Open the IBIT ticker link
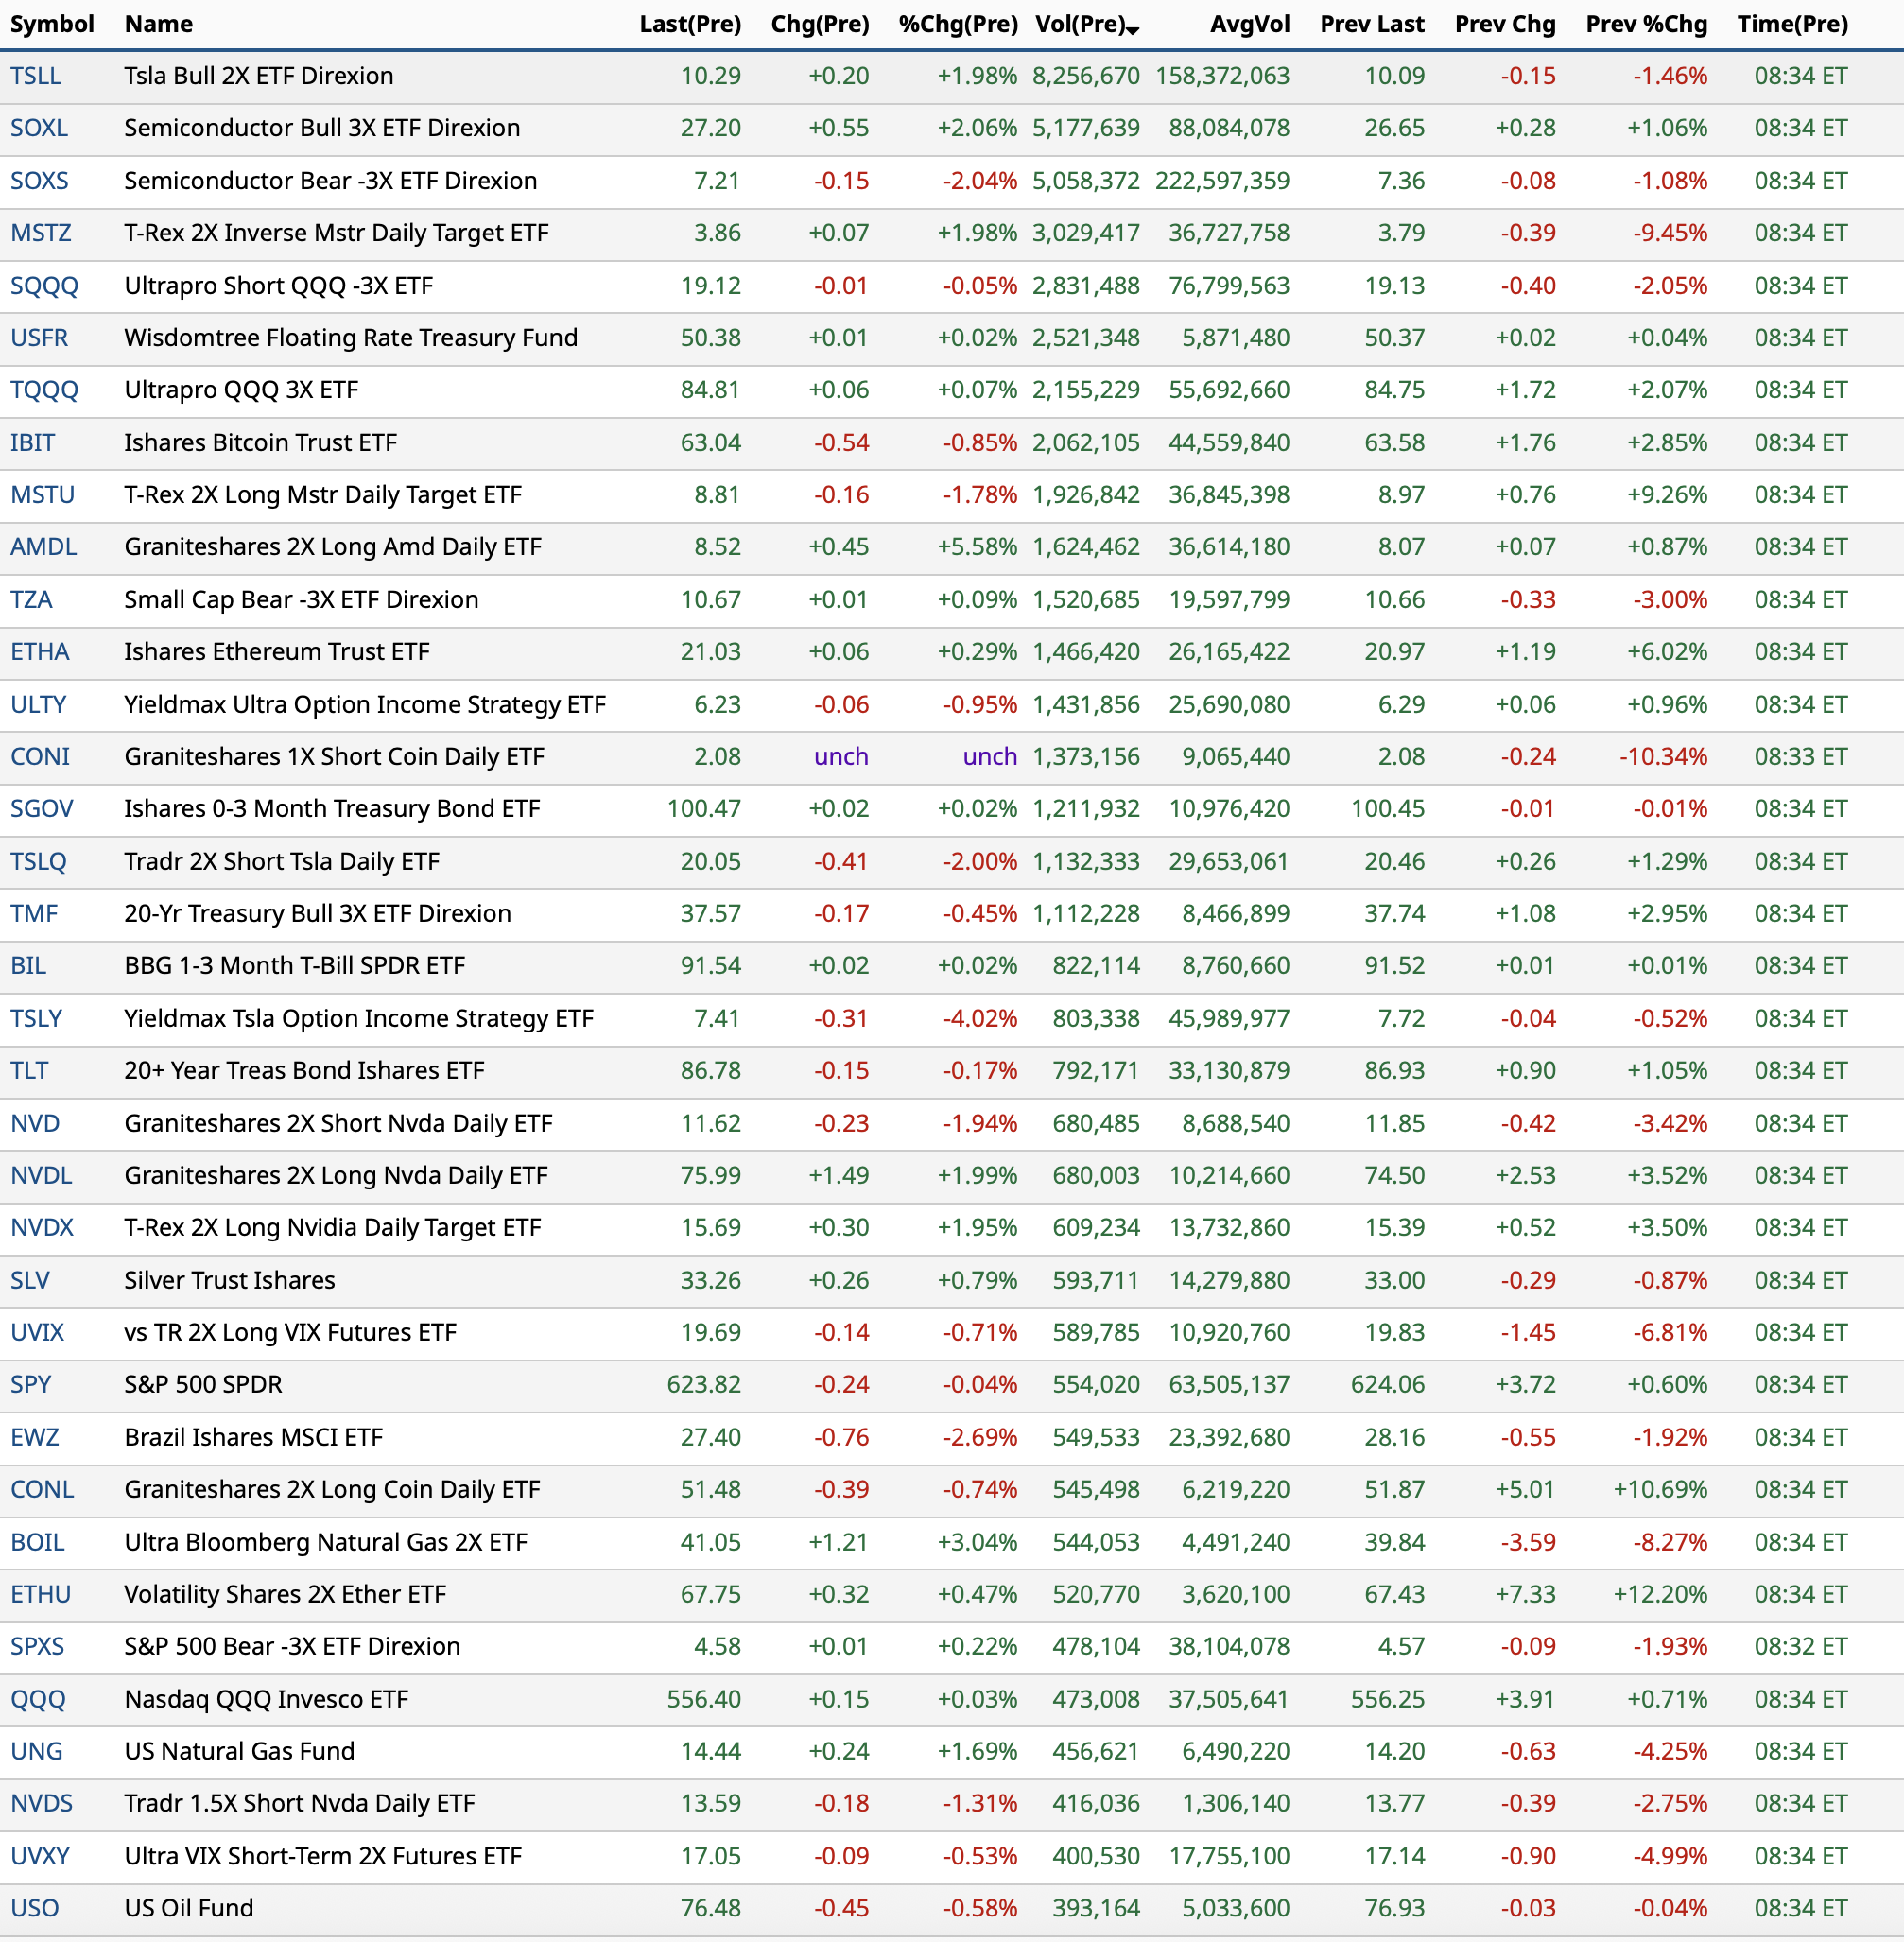1904x1942 pixels. [x=33, y=443]
